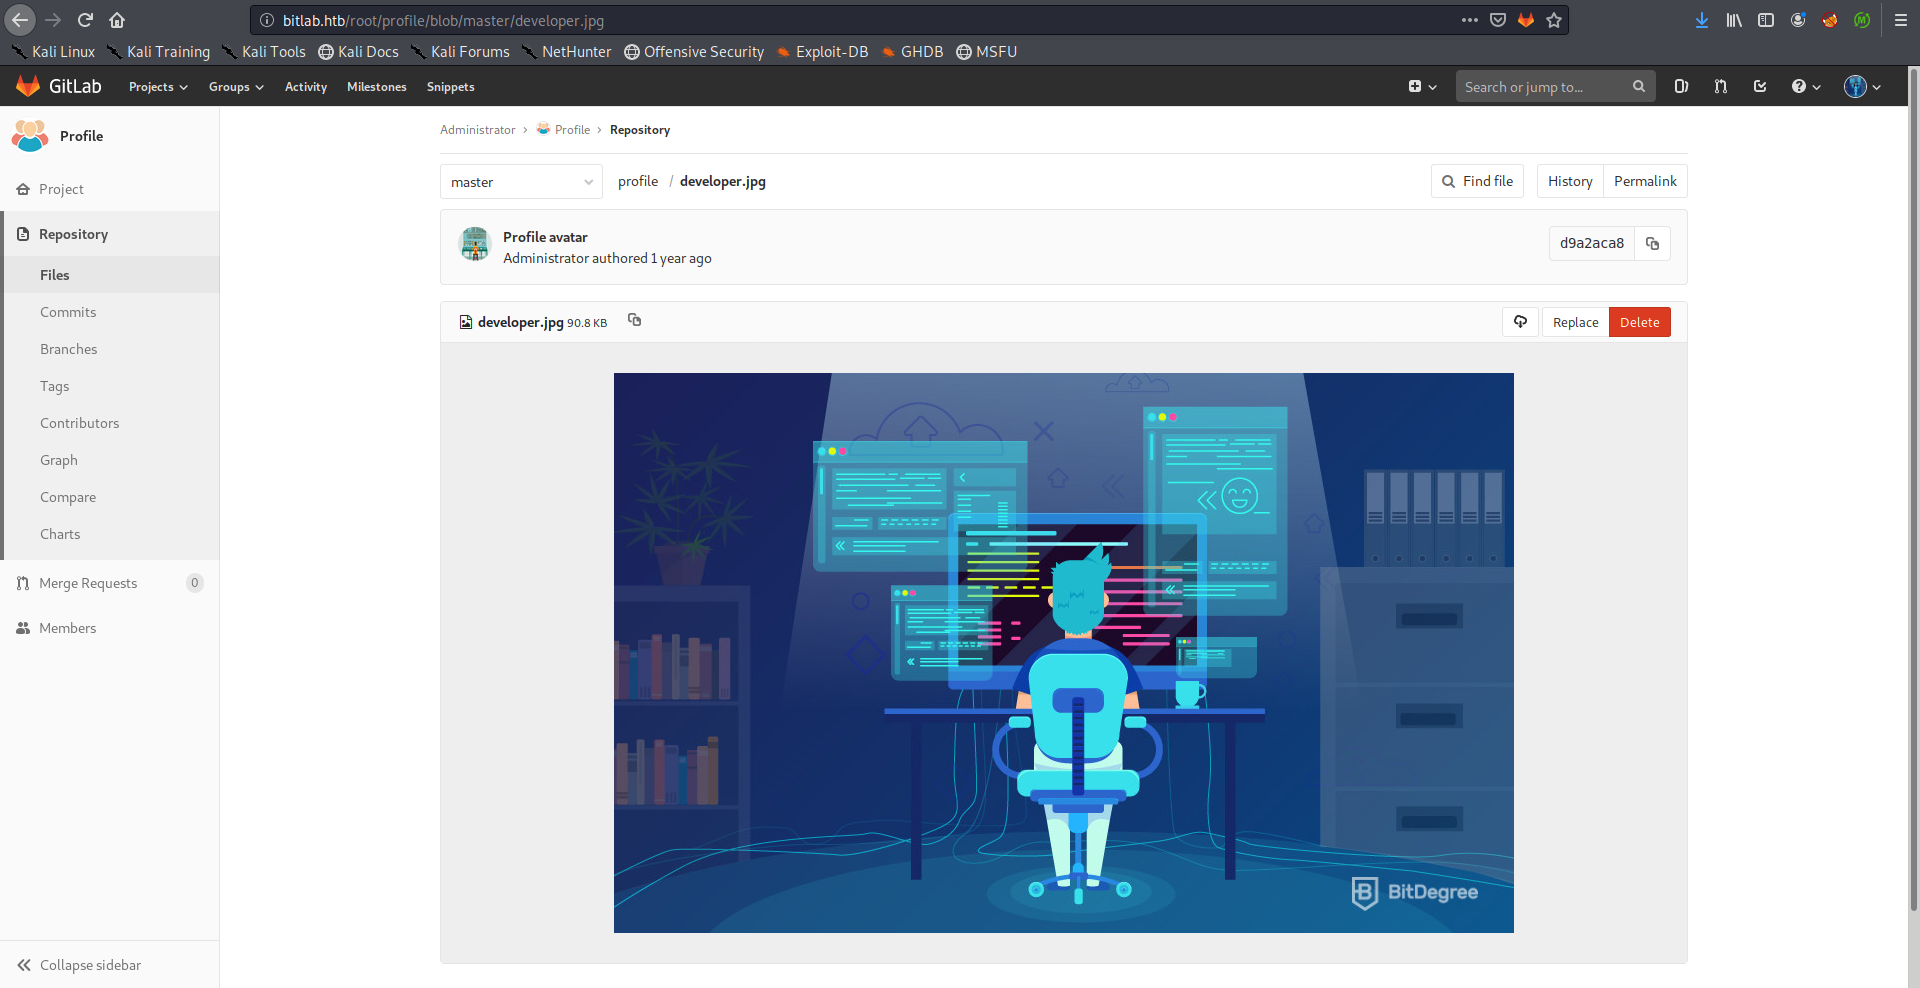Screen dimensions: 1920x988
Task: Bookmark this page with the star
Action: [x=1554, y=20]
